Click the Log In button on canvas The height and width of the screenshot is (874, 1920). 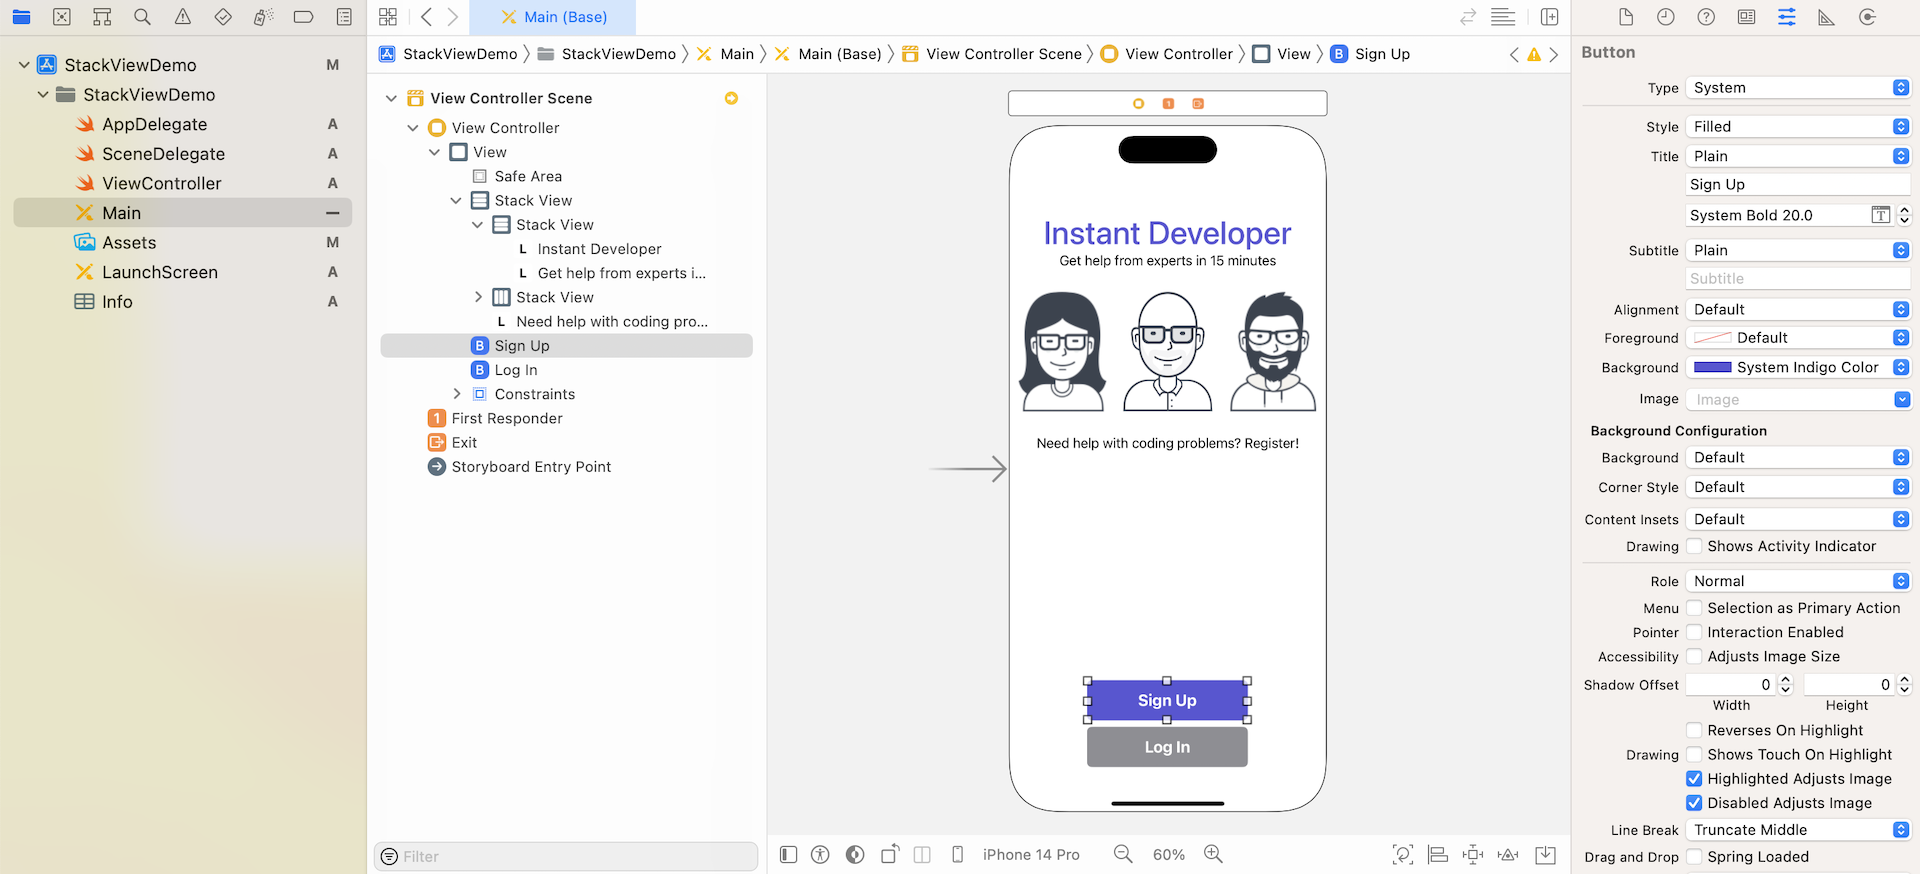[1166, 747]
